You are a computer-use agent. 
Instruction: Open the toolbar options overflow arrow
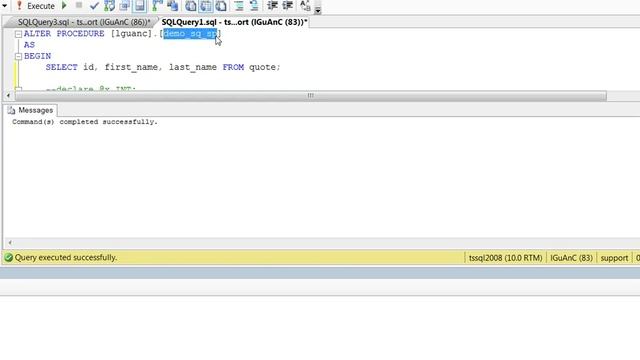coord(318,9)
